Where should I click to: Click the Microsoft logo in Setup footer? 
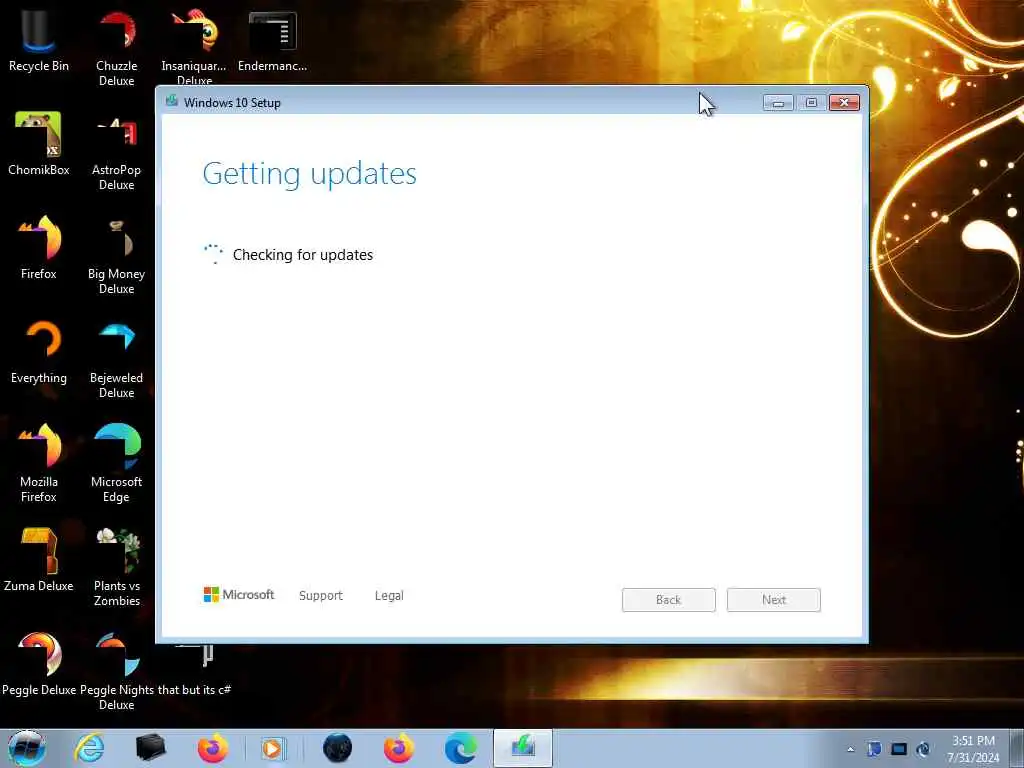[239, 594]
